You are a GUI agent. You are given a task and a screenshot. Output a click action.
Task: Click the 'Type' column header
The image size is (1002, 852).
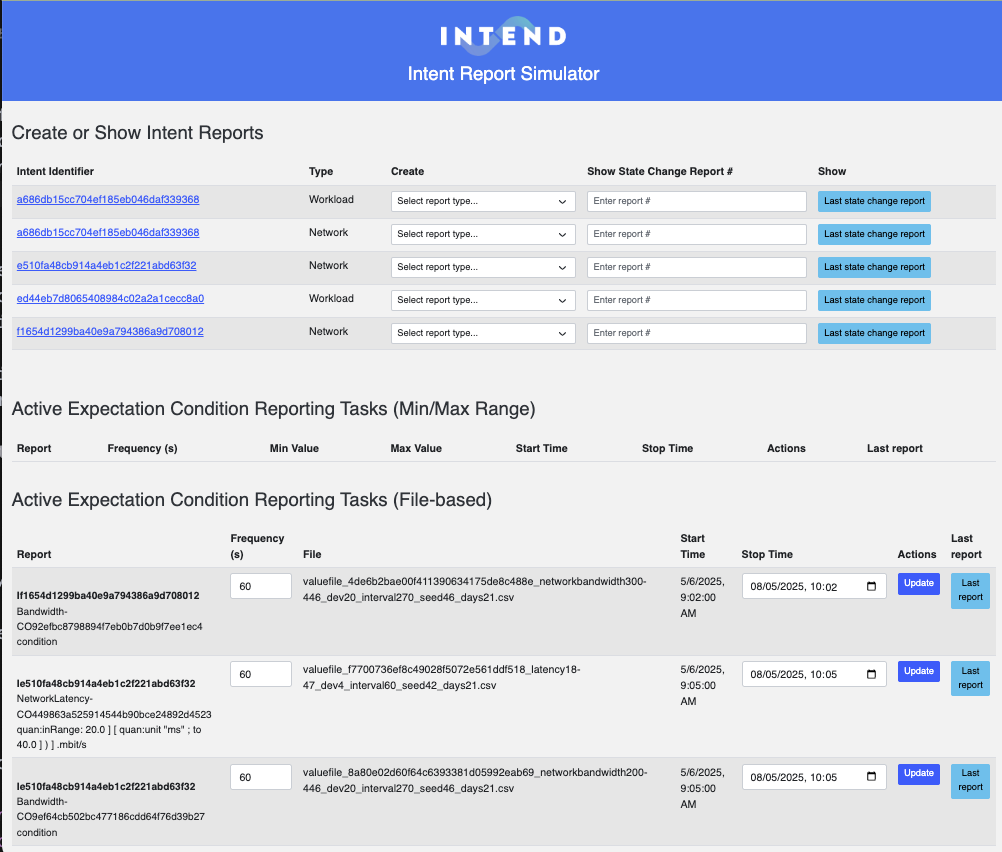[321, 171]
